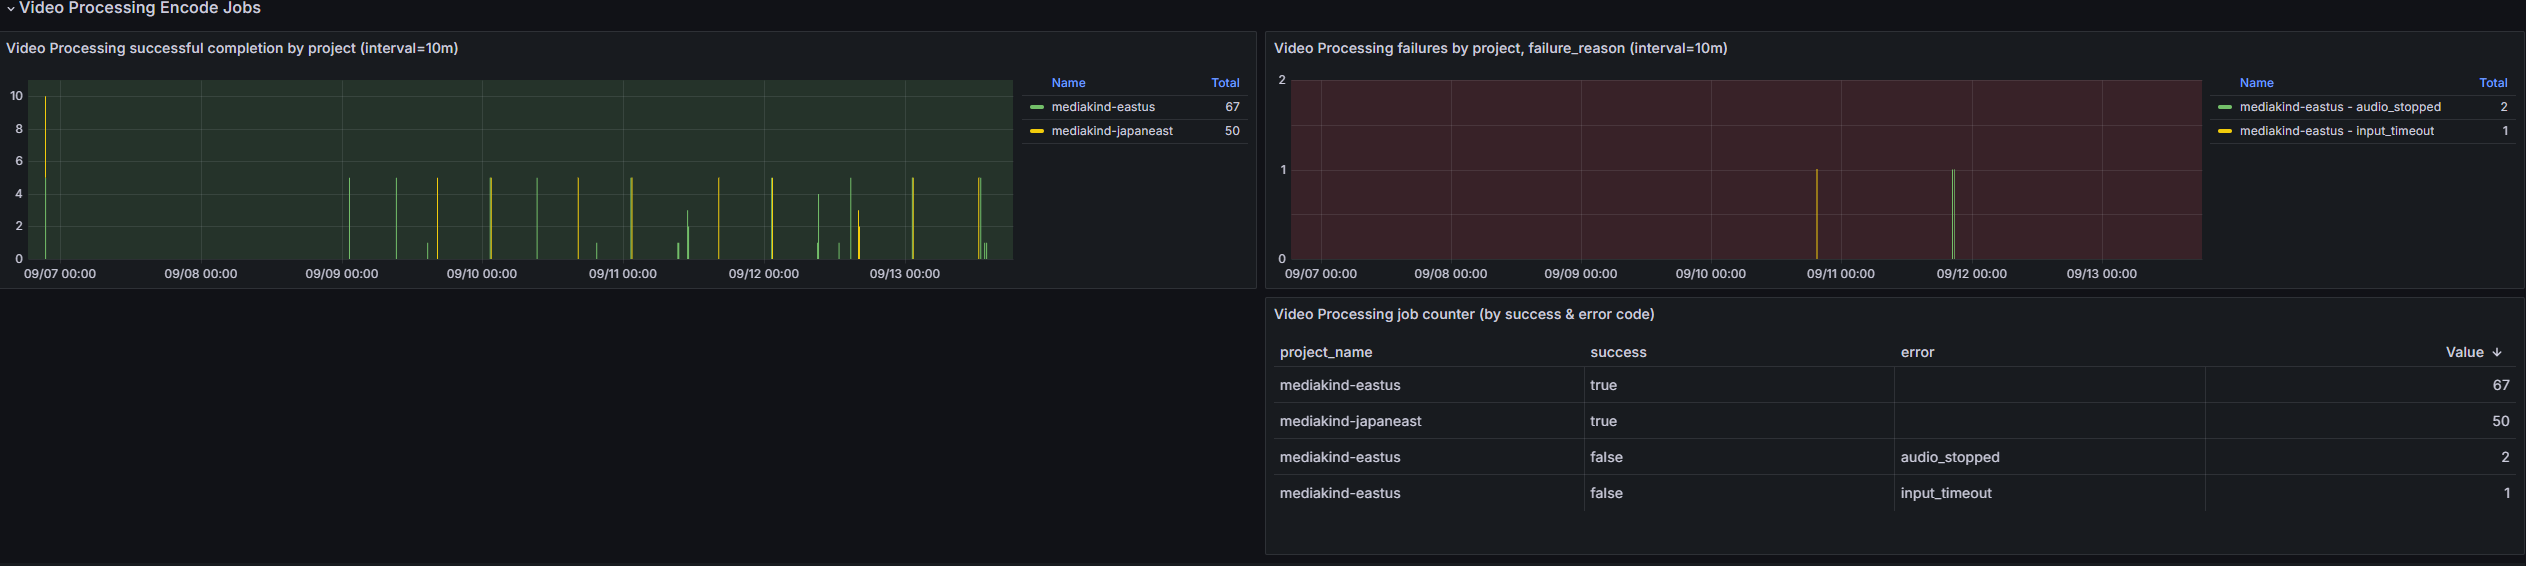Sort job counter table by error column

click(x=1917, y=352)
